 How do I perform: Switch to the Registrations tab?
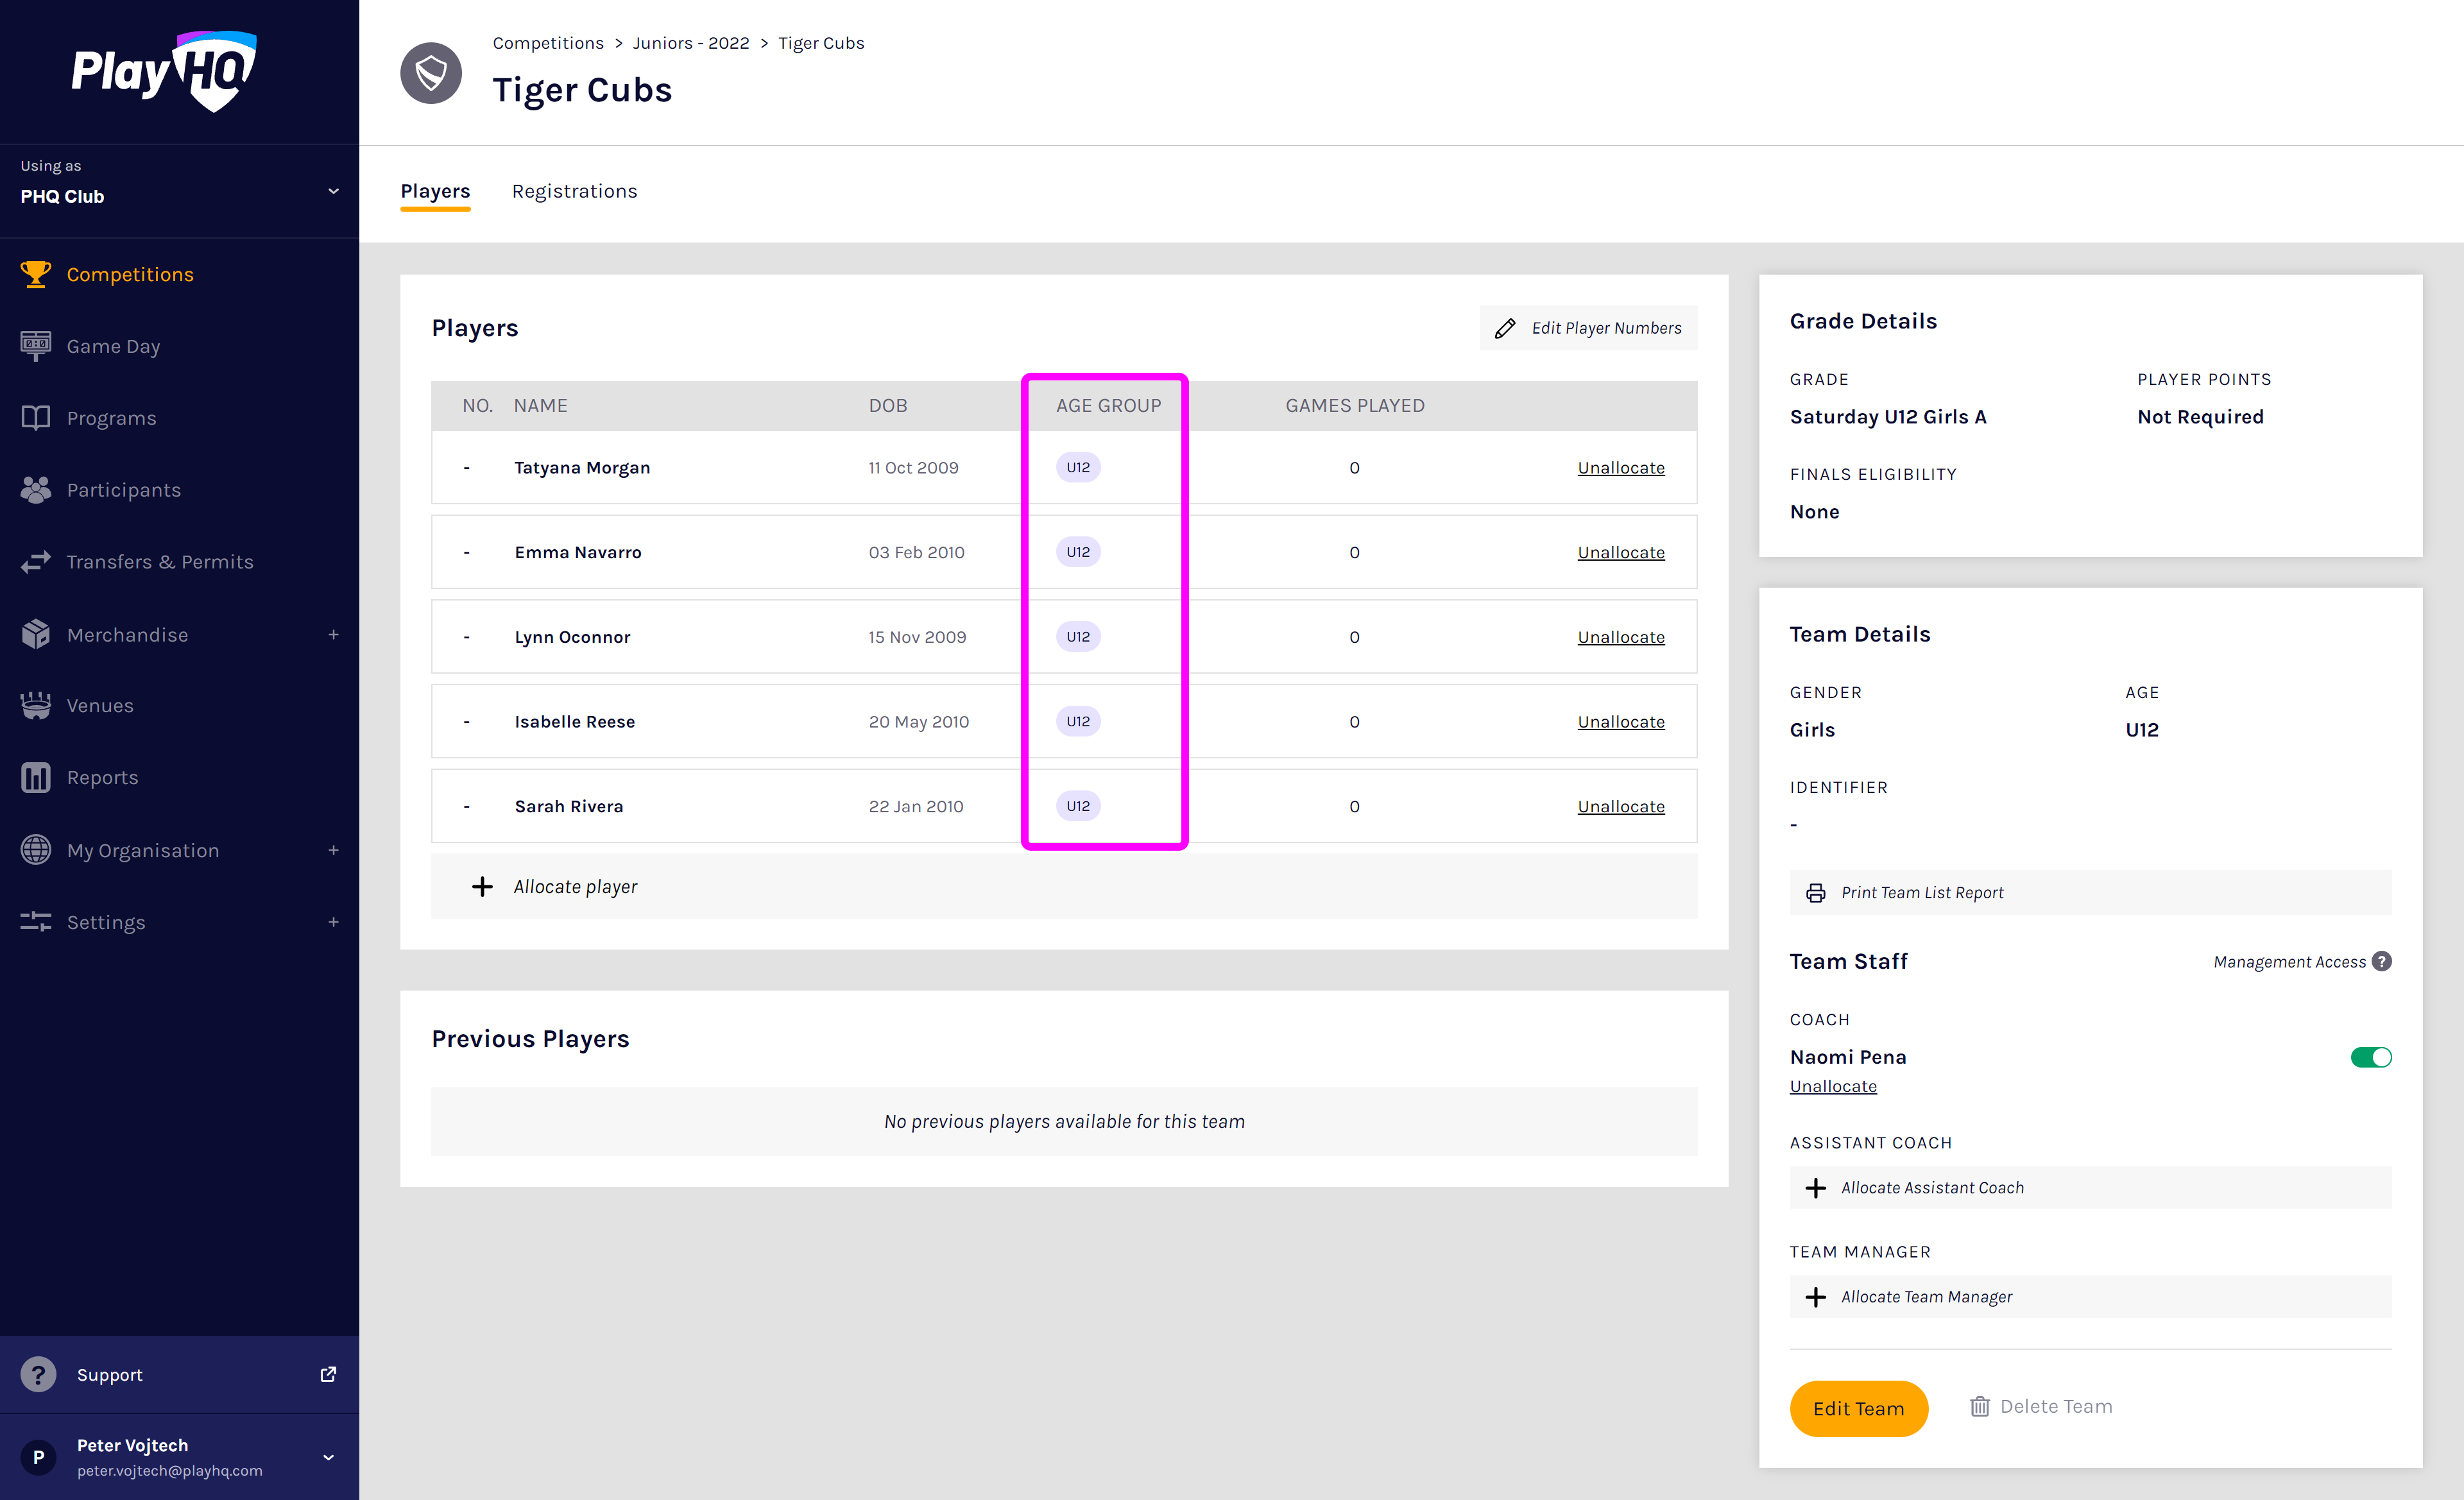coord(574,191)
